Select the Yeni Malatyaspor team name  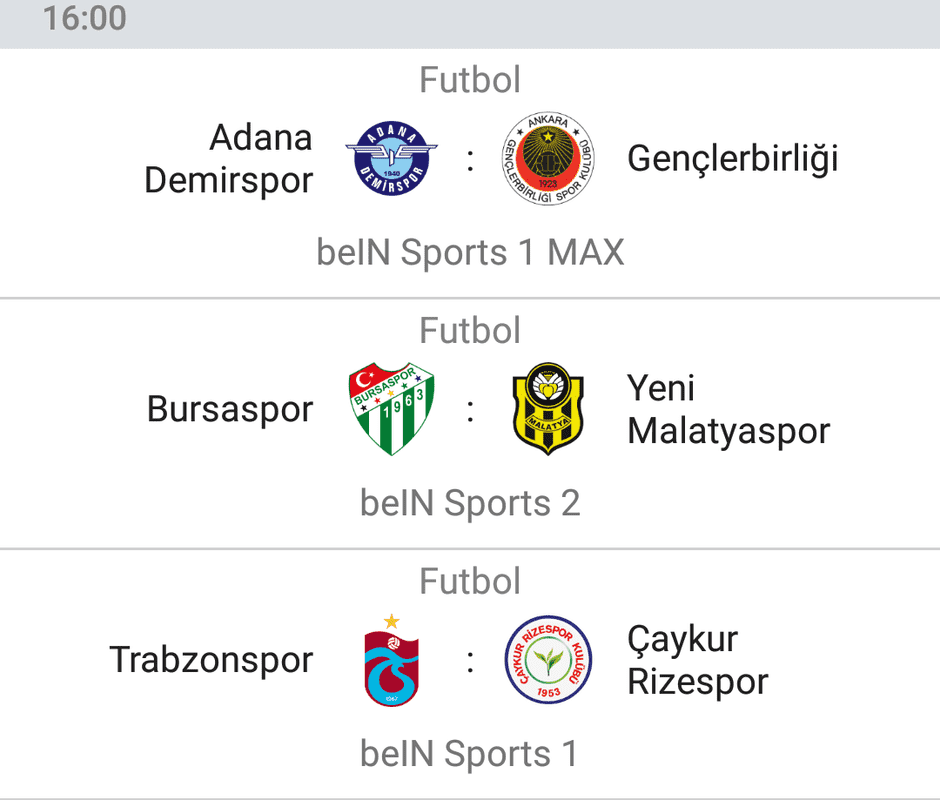pyautogui.click(x=728, y=410)
